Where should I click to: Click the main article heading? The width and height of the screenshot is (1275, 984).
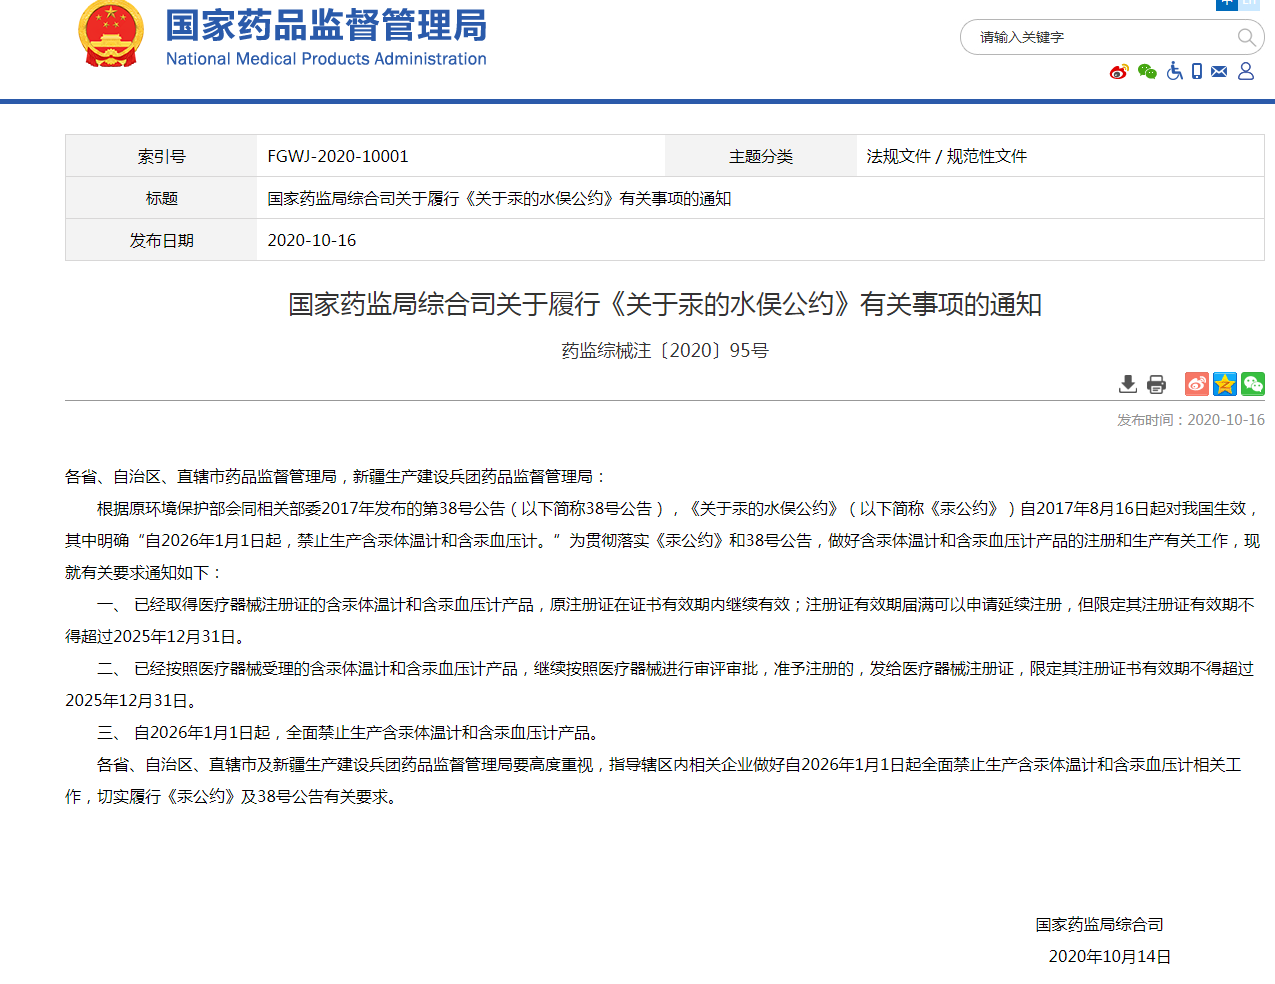tap(665, 304)
